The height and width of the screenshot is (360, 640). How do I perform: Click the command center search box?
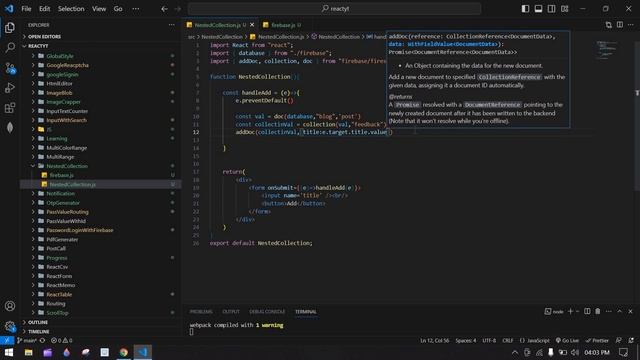[334, 9]
